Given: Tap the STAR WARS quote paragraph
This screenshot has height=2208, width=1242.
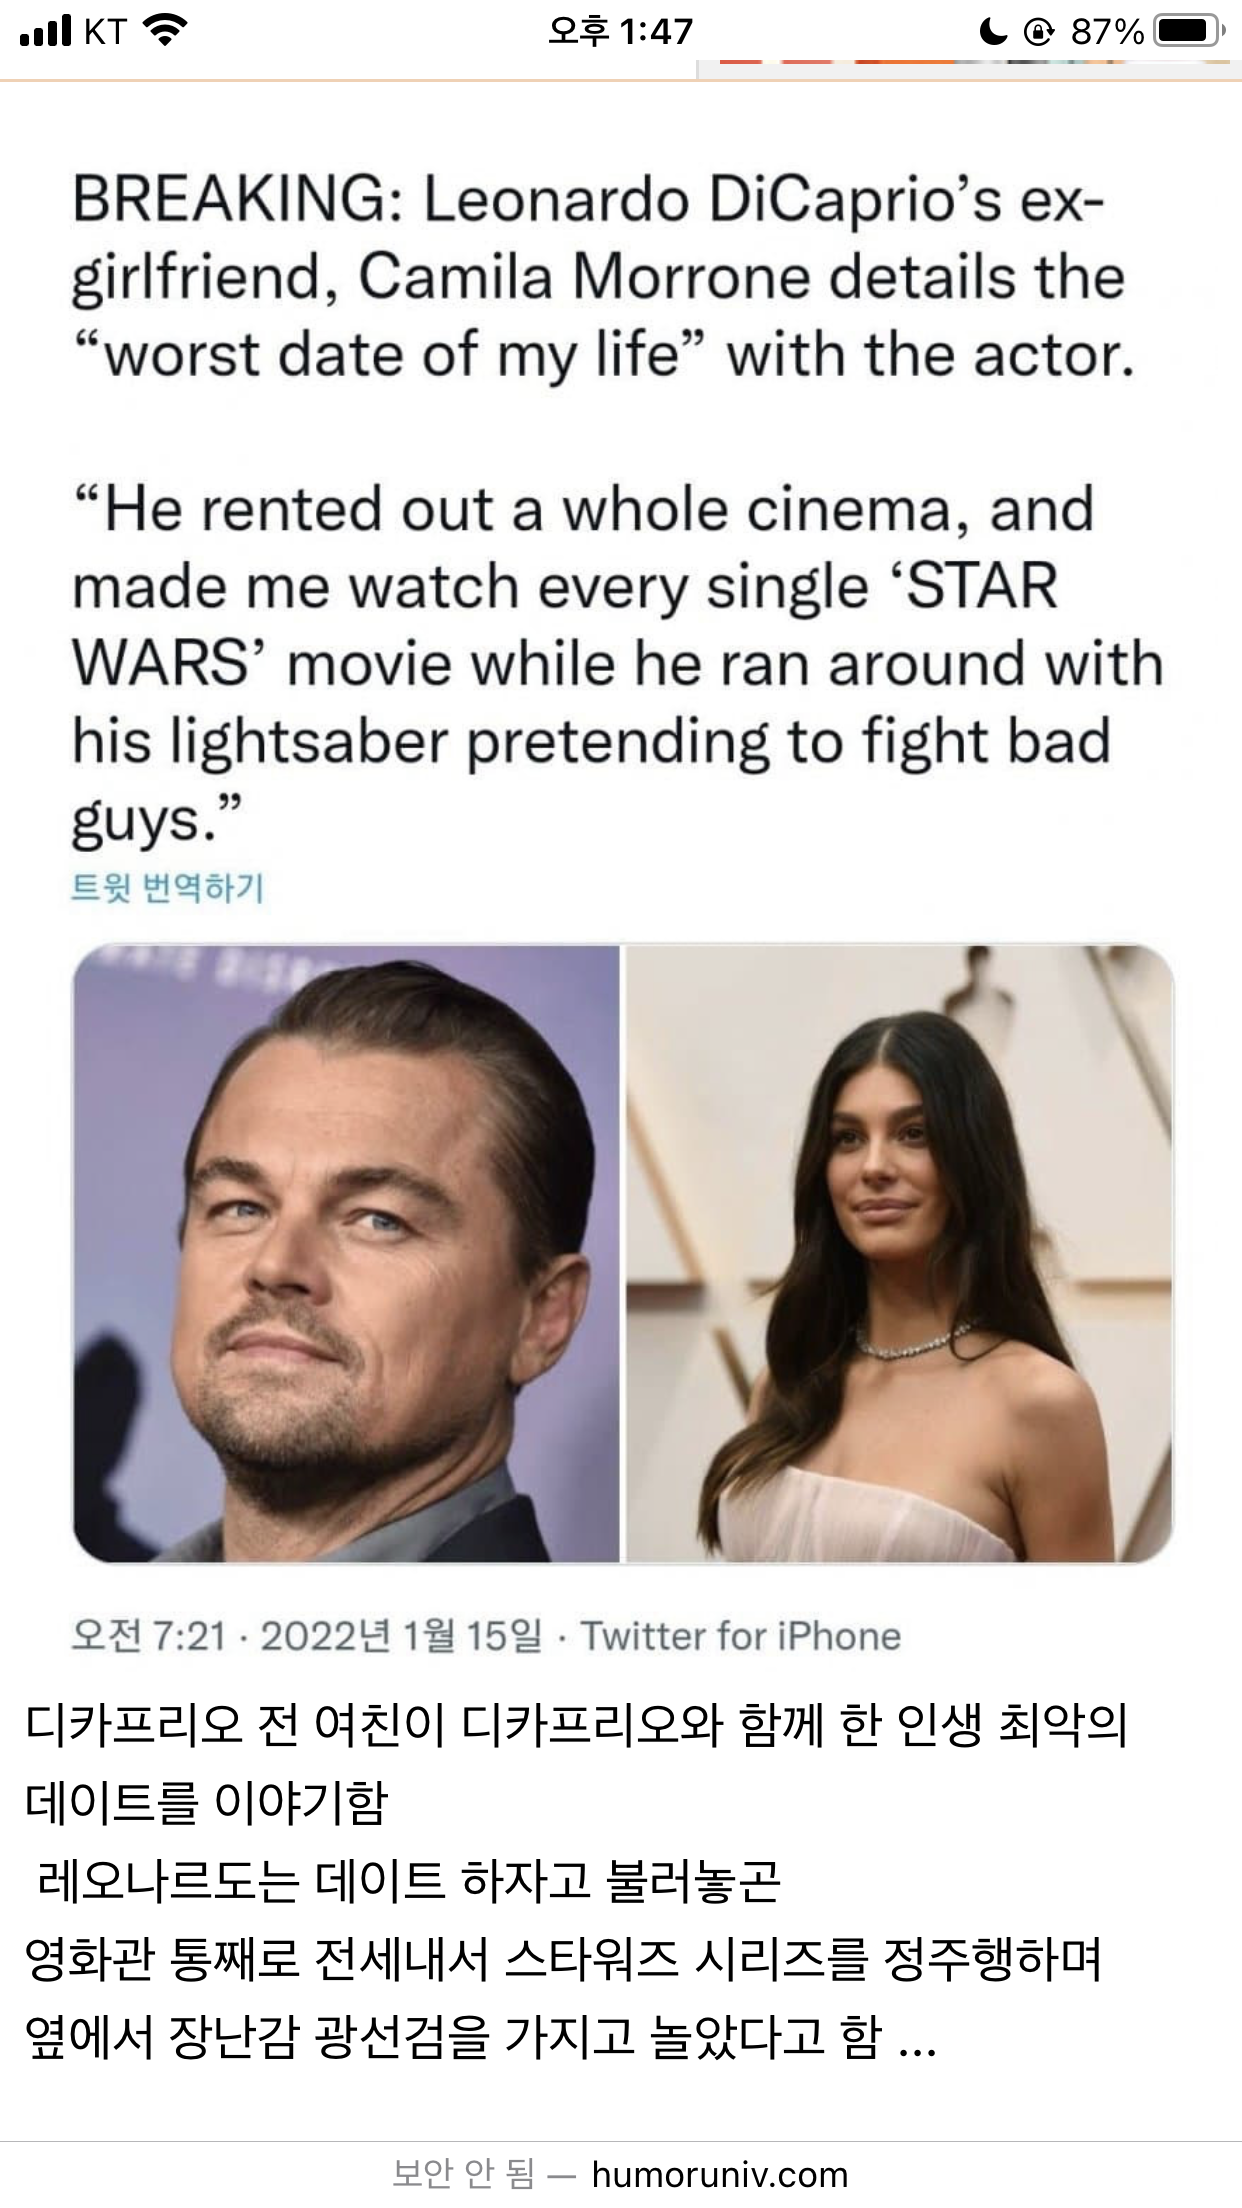Looking at the screenshot, I should 617,665.
